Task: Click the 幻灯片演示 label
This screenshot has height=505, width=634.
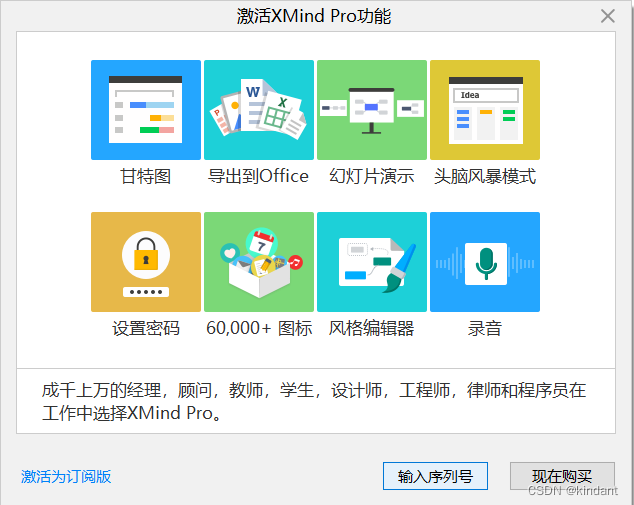Action: pos(372,177)
